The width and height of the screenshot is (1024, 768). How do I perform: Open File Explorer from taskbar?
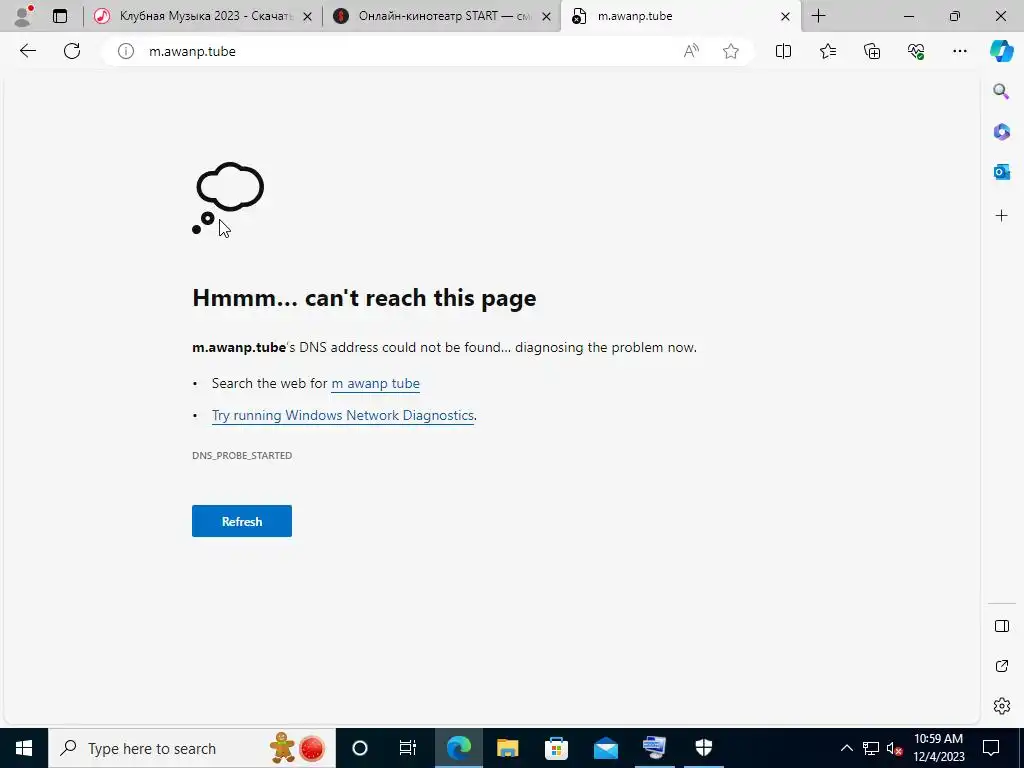(507, 748)
